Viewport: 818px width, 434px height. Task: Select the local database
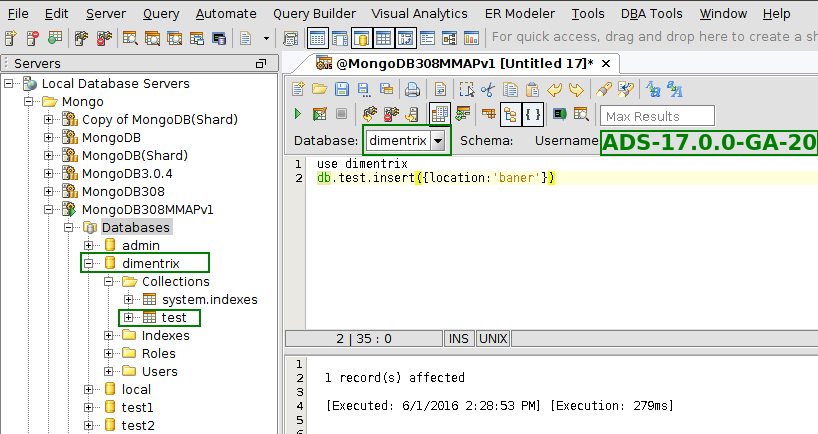click(136, 389)
